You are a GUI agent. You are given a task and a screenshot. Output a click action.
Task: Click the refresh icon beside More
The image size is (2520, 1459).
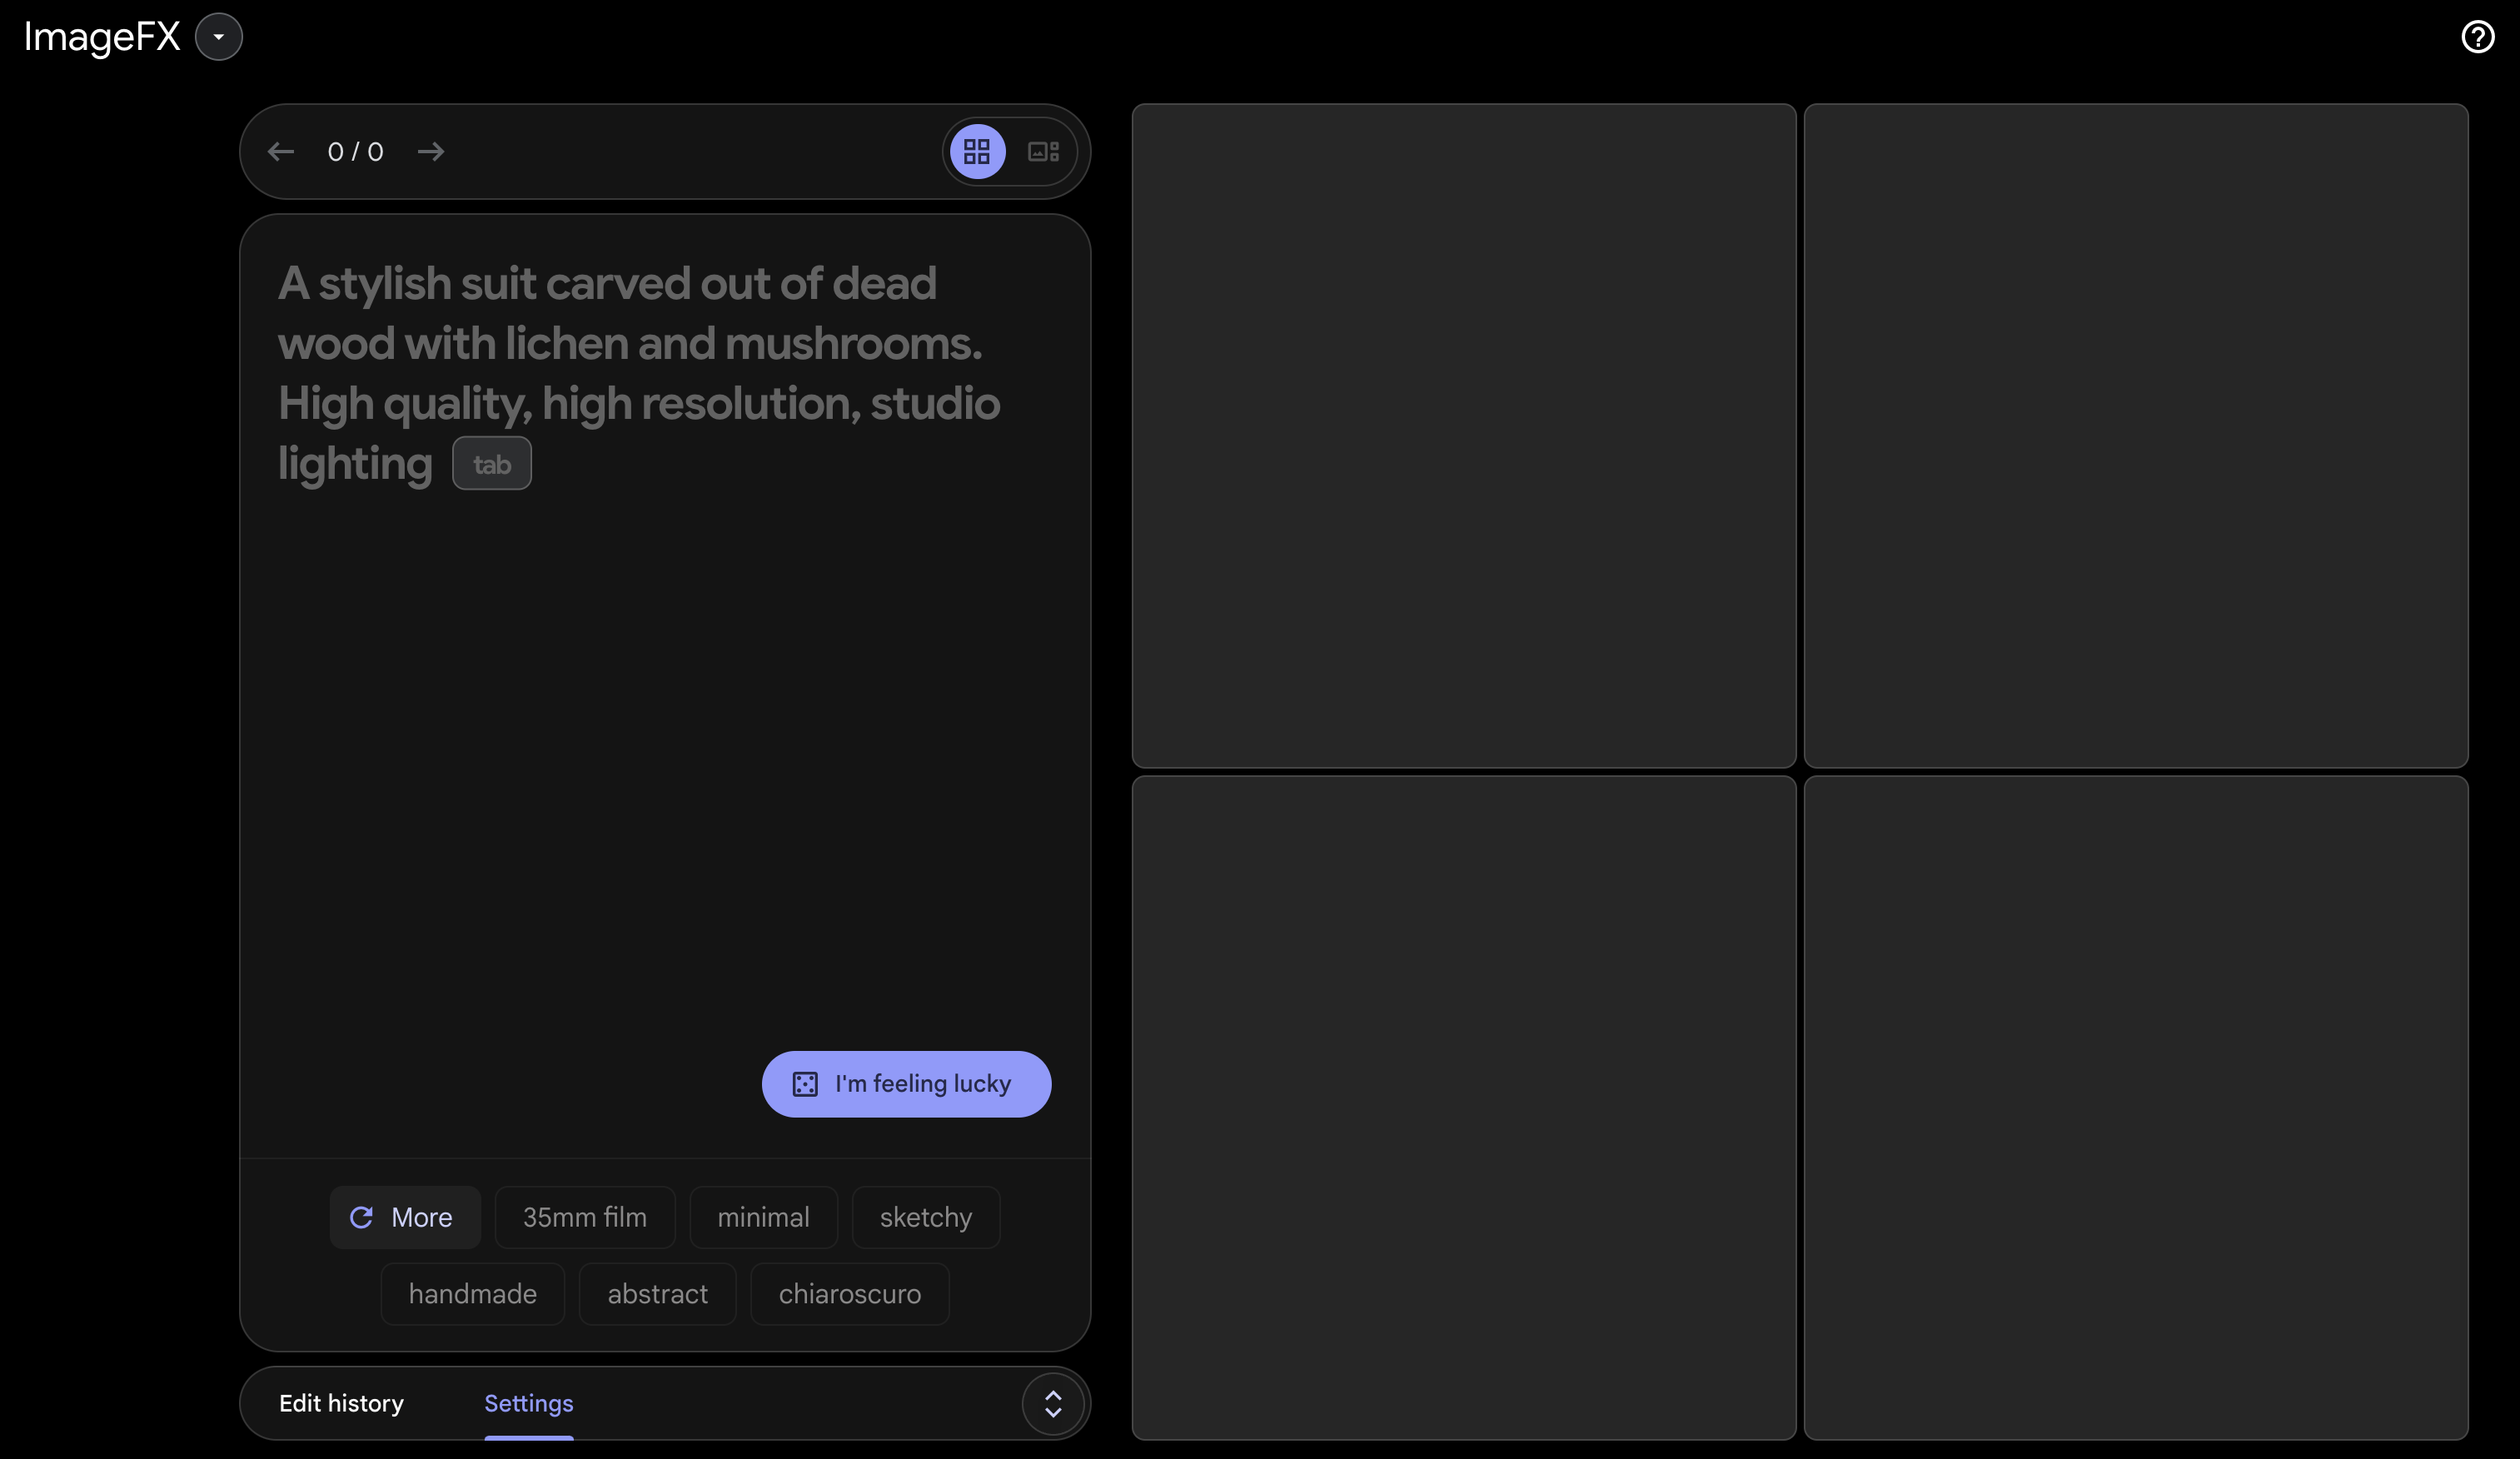pos(361,1217)
